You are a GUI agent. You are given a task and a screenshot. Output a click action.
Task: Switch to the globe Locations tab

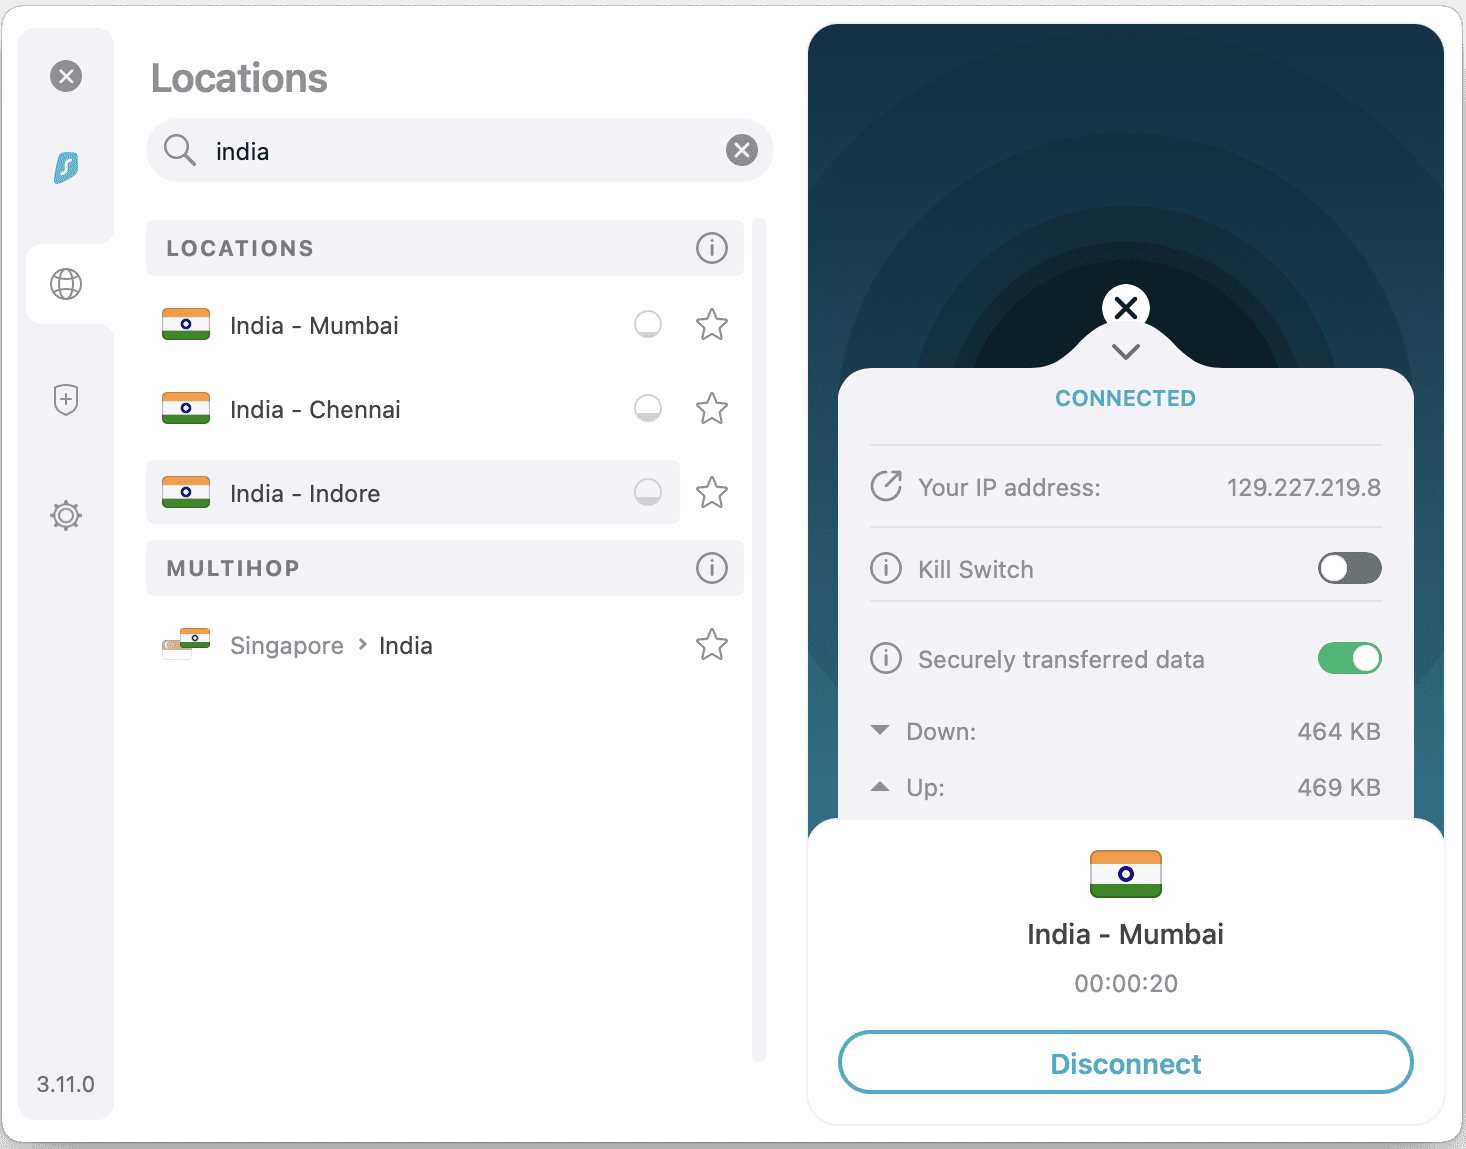click(x=66, y=284)
